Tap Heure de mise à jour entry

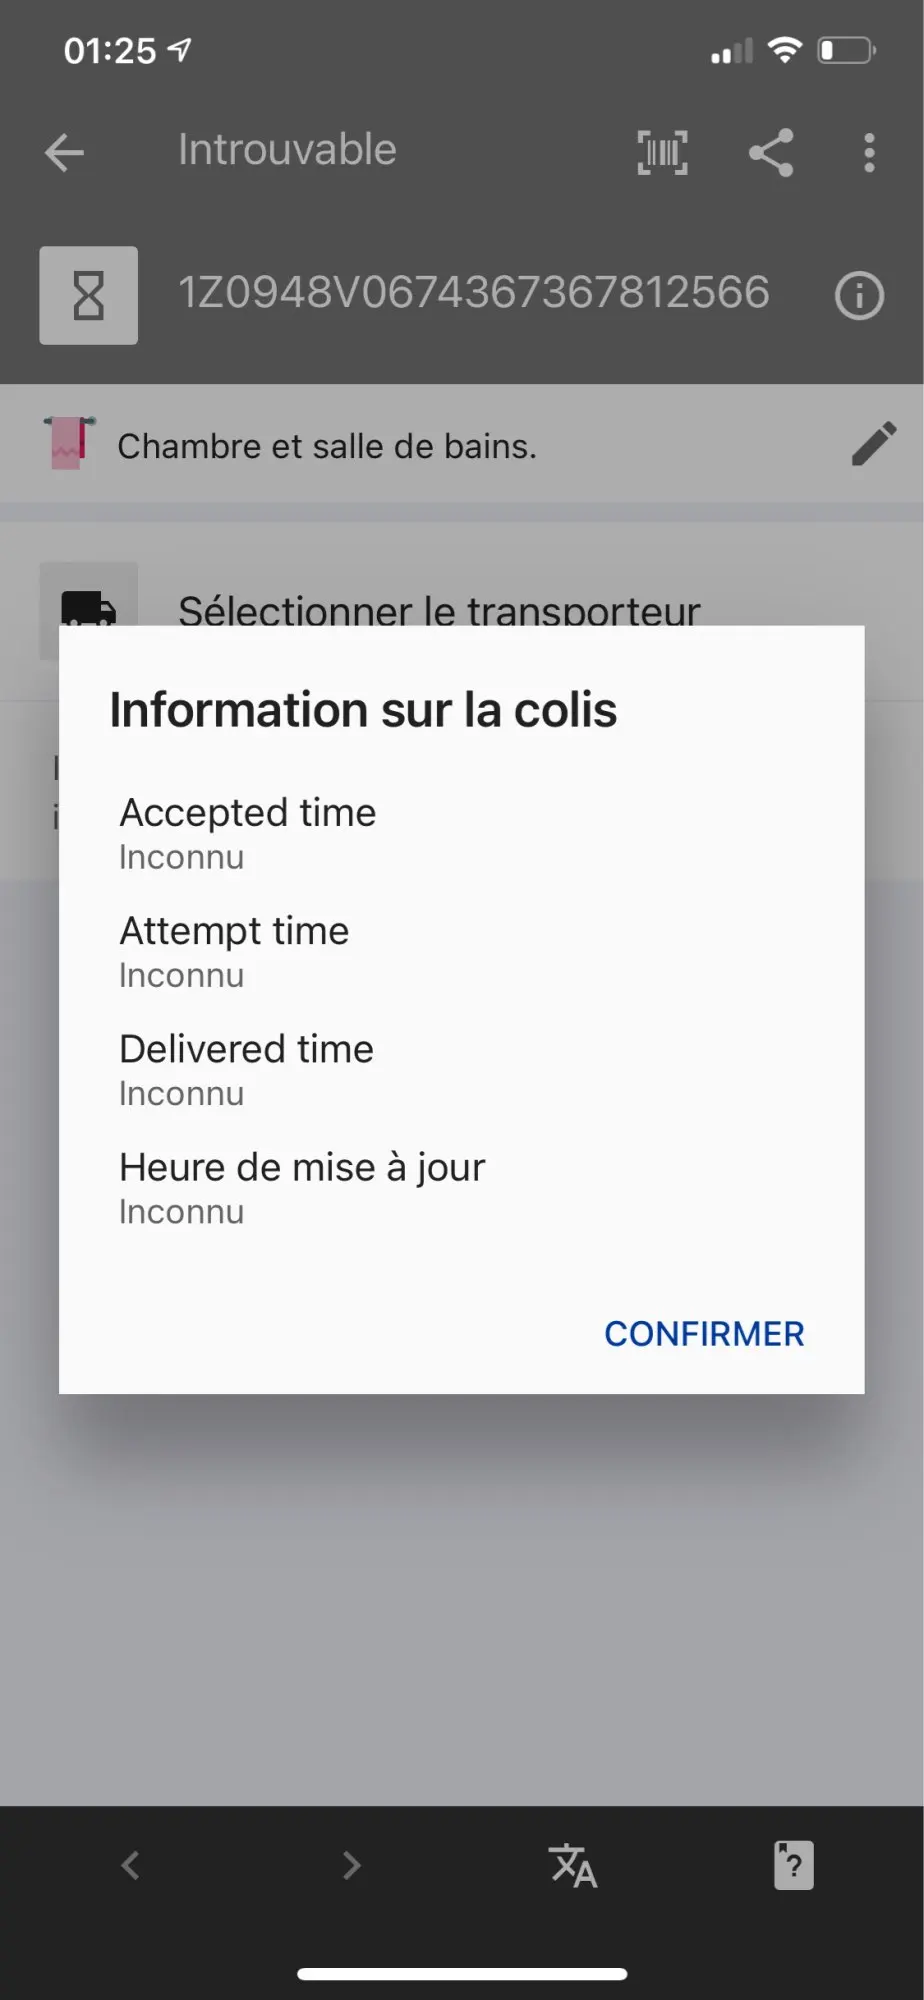[301, 1187]
